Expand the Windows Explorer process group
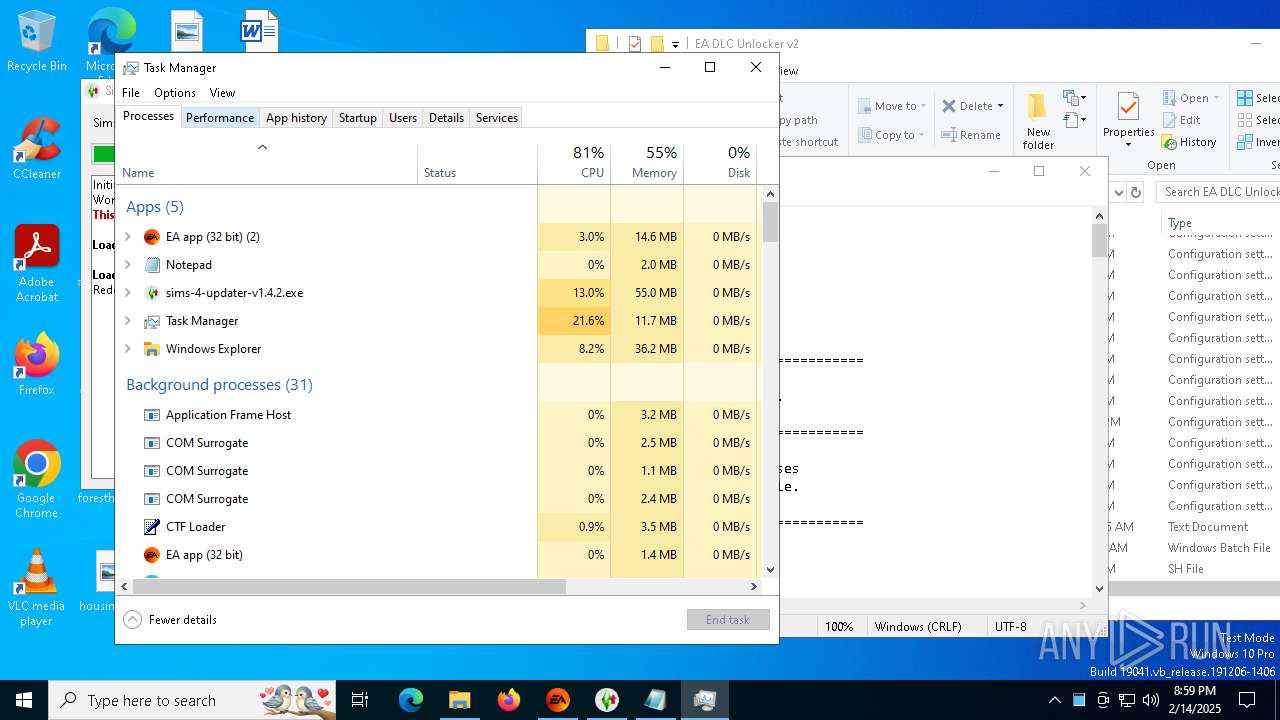 coord(127,349)
